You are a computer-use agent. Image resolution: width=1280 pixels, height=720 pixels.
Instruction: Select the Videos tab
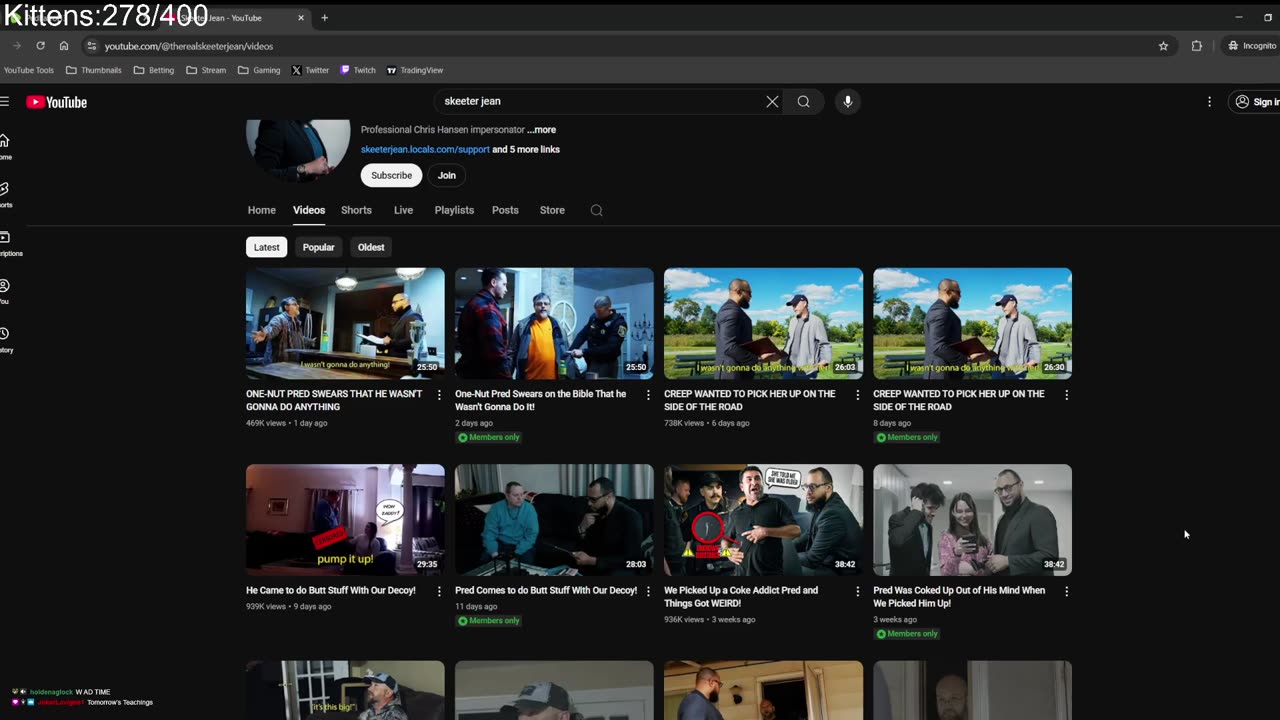(309, 210)
